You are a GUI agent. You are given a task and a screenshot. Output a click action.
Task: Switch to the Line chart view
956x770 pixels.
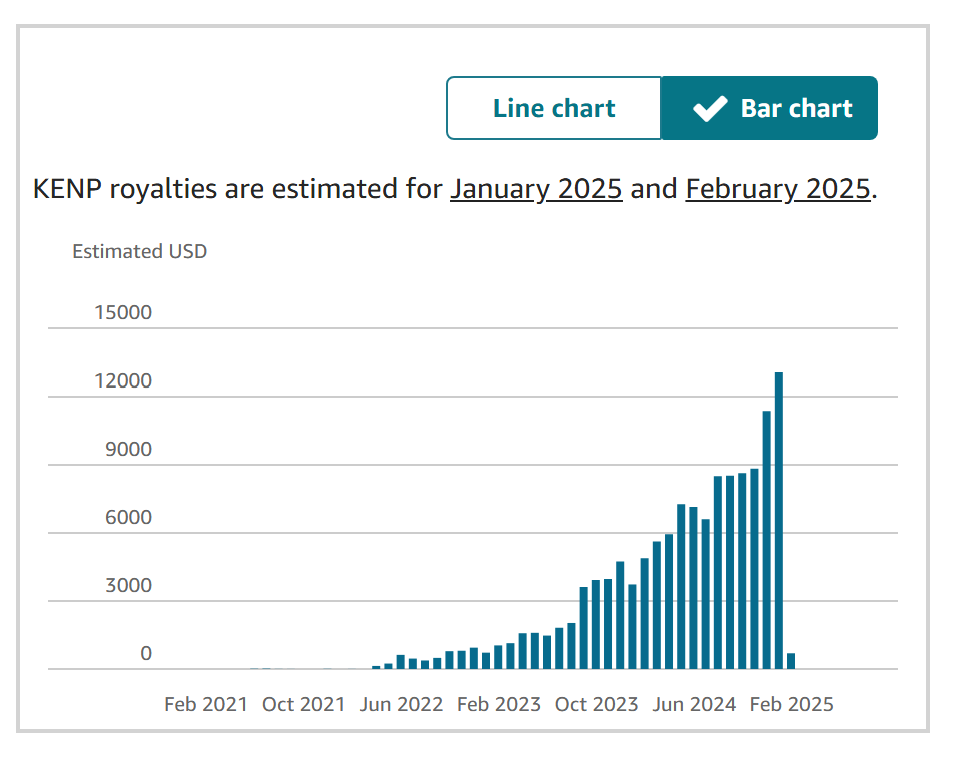[x=554, y=108]
